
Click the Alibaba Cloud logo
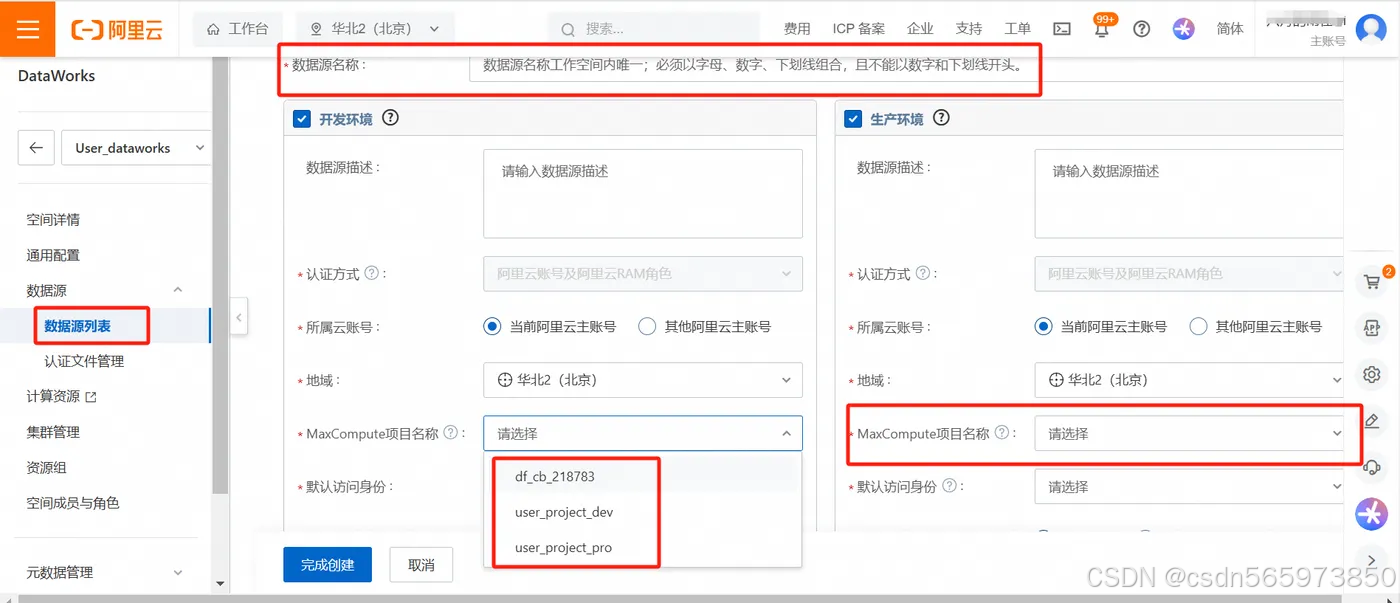click(117, 30)
